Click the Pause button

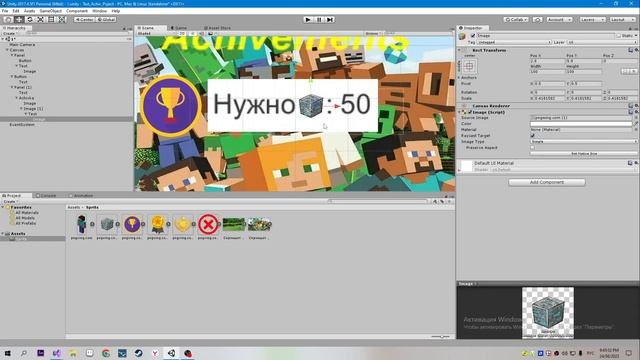click(x=319, y=19)
